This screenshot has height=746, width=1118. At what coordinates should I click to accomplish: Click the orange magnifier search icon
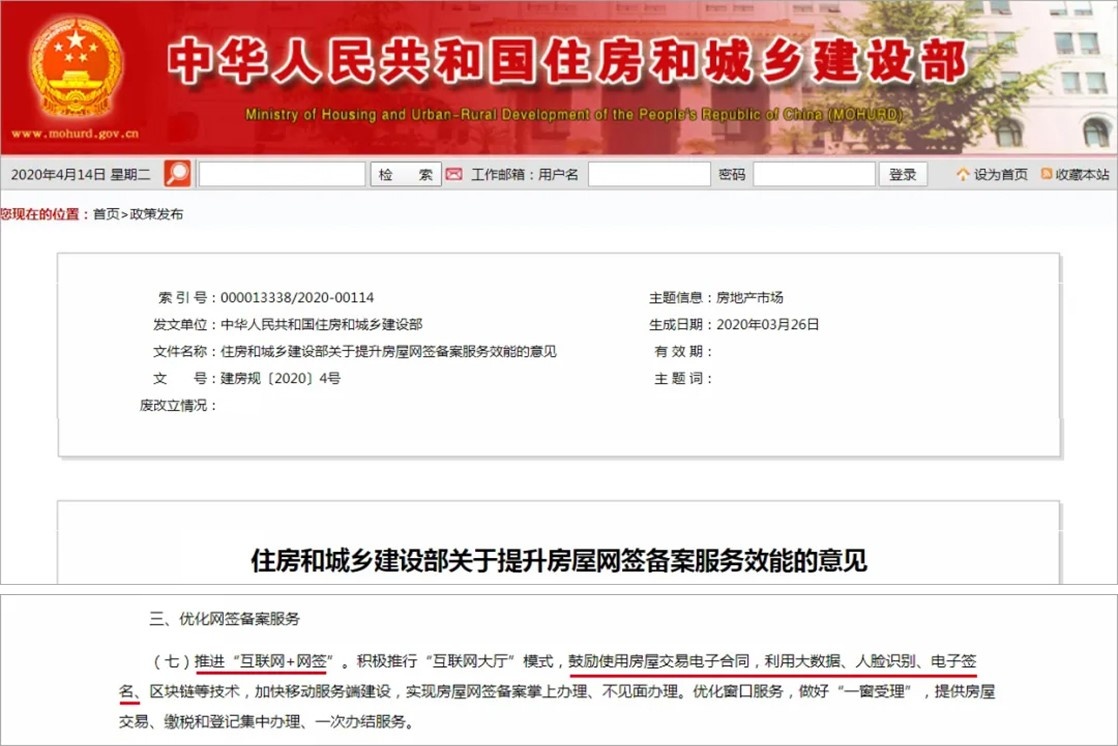pyautogui.click(x=178, y=173)
